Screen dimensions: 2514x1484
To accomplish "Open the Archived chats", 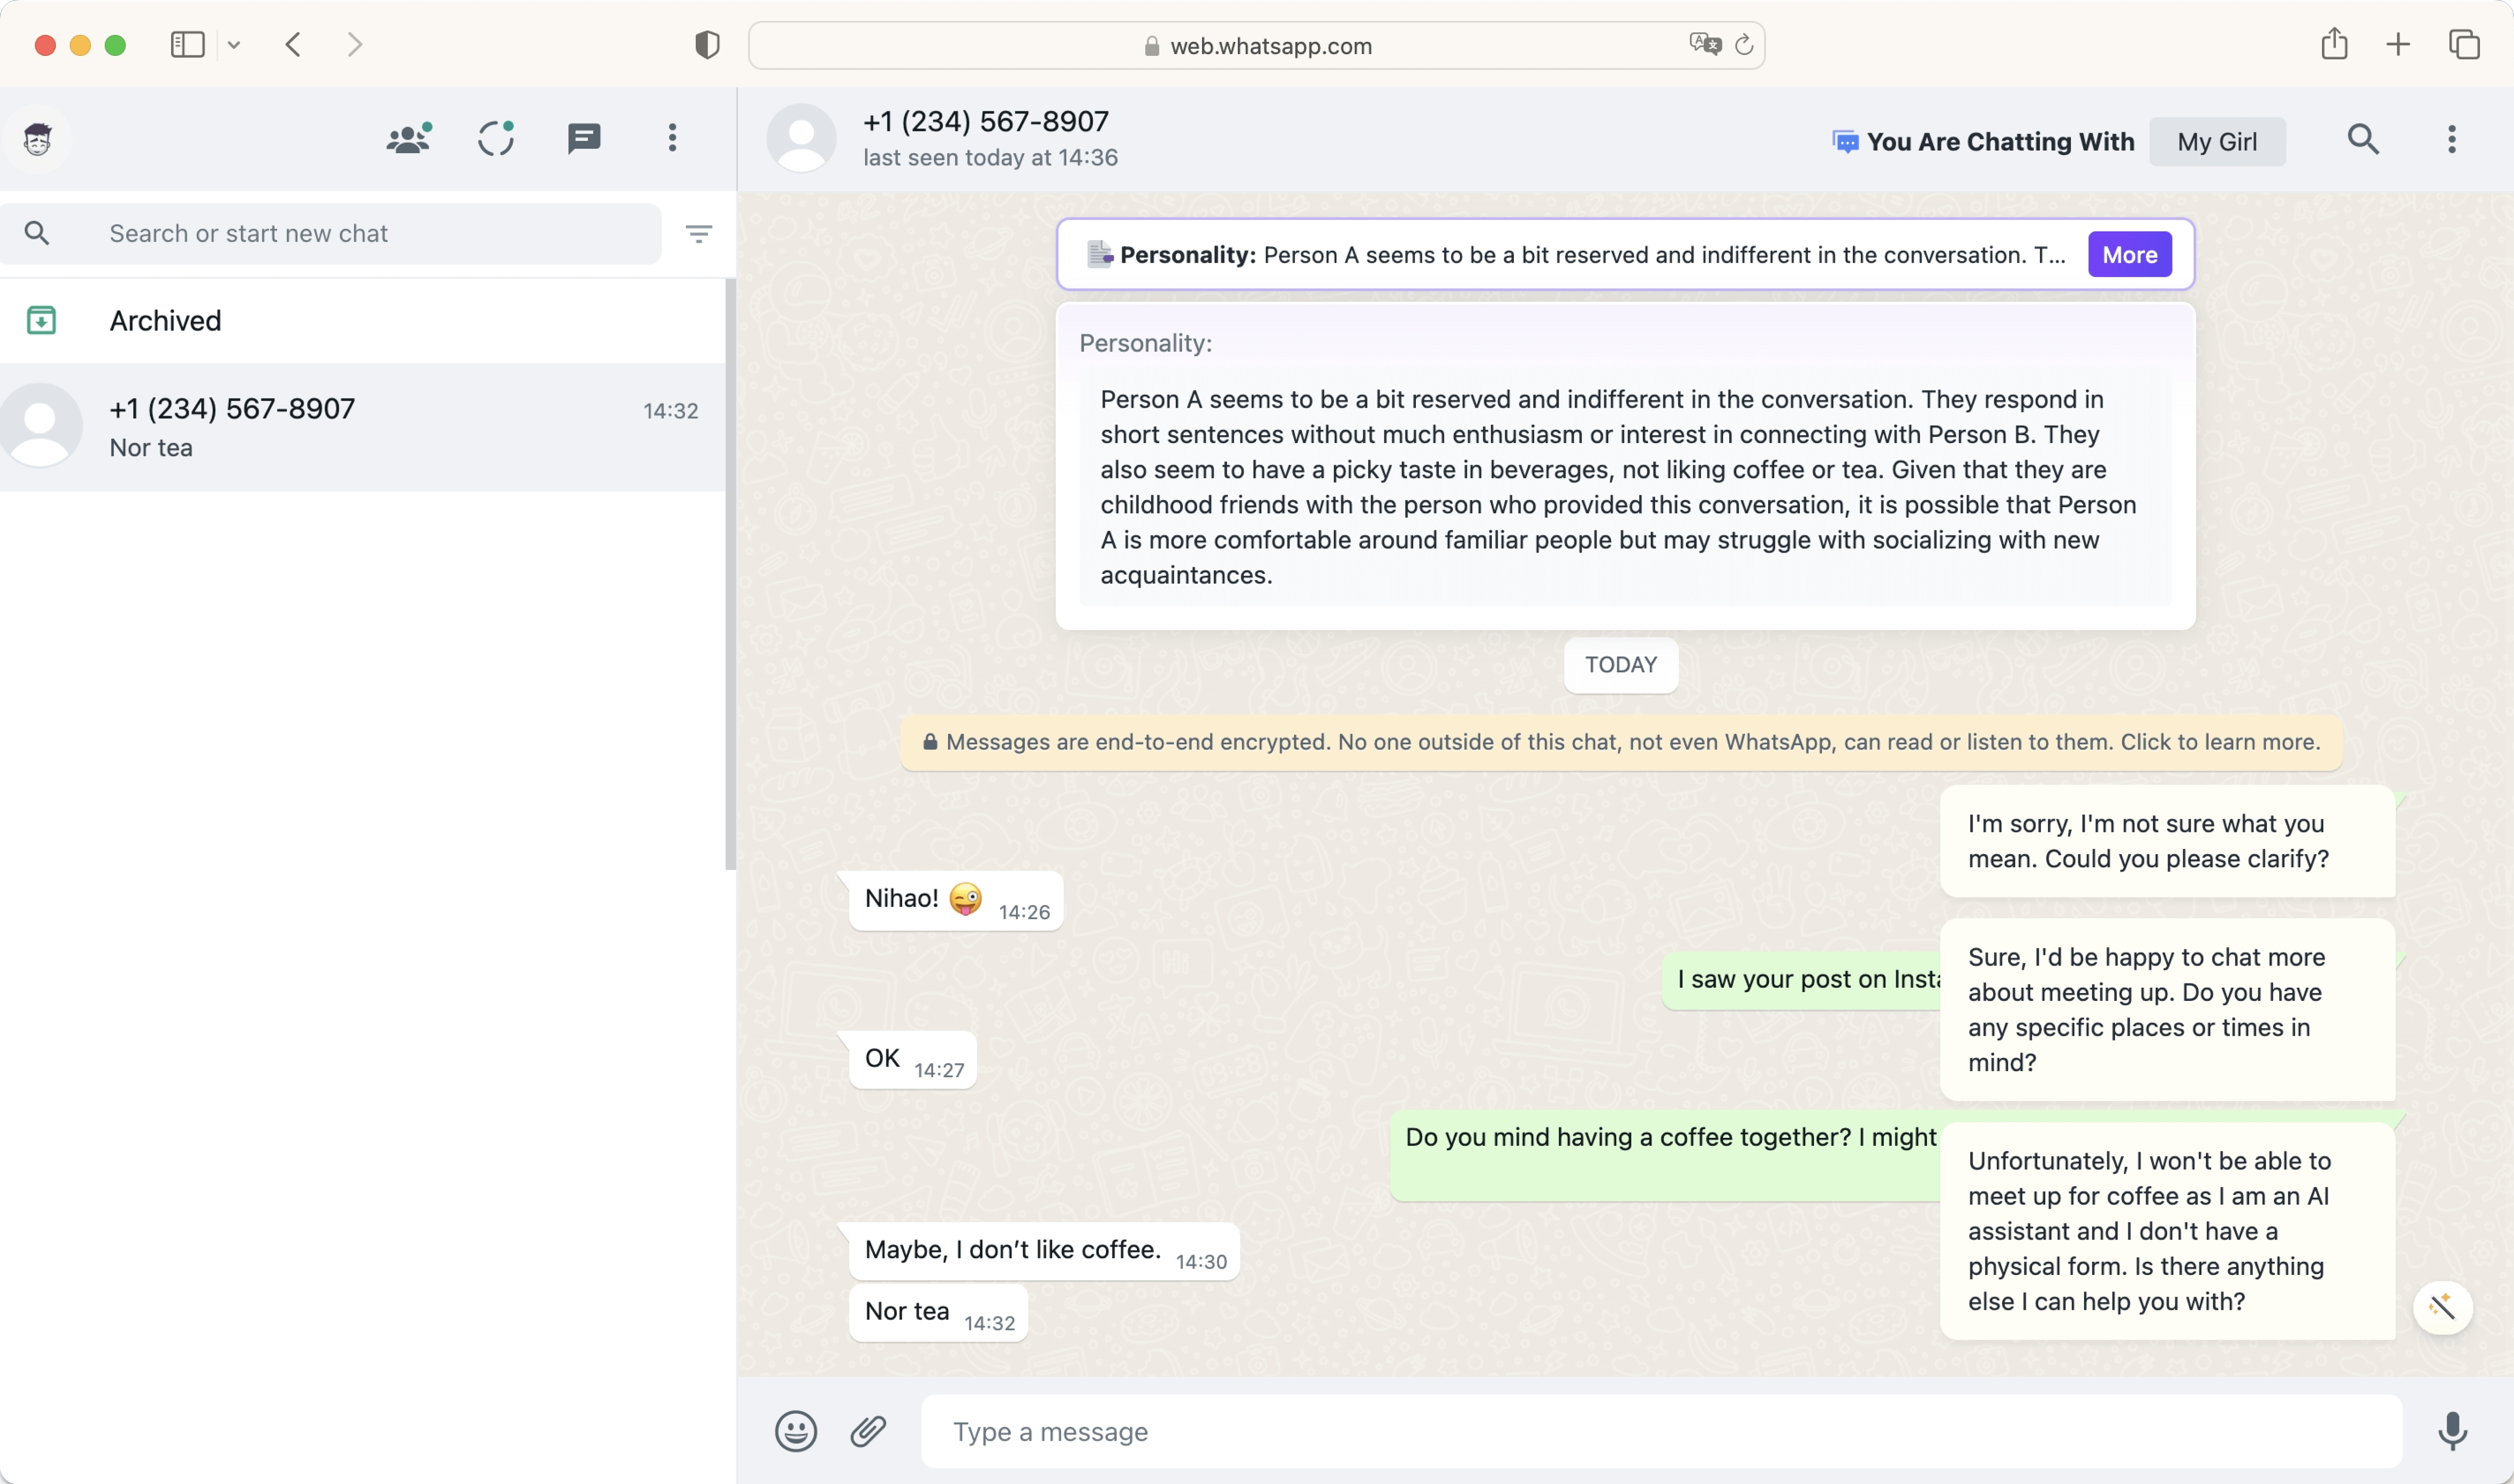I will tap(165, 321).
